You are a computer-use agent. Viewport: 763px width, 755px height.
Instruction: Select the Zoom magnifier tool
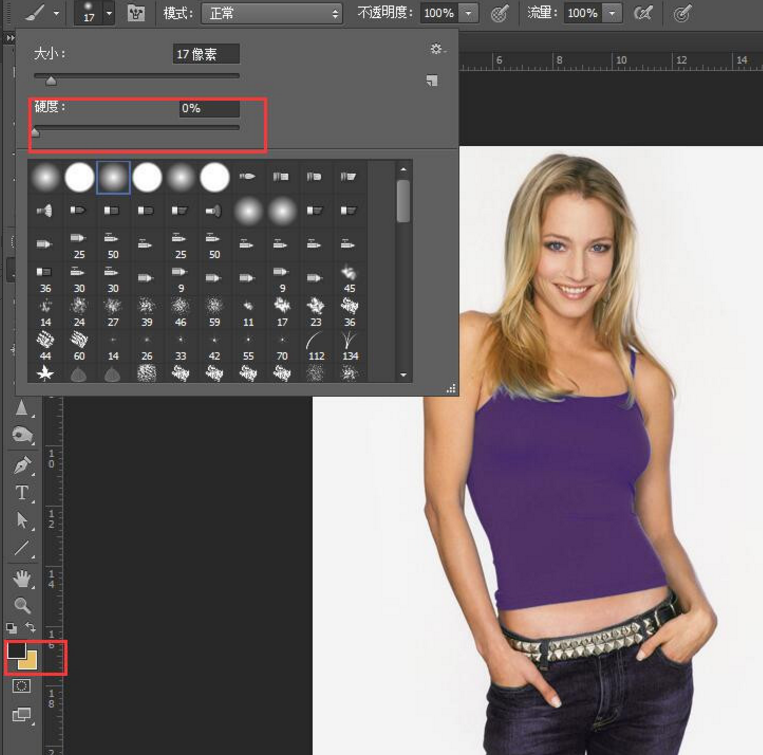click(x=22, y=605)
